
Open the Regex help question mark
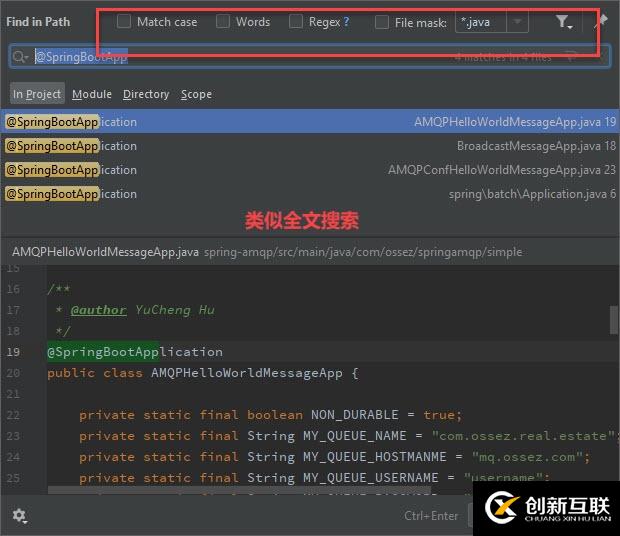346,21
